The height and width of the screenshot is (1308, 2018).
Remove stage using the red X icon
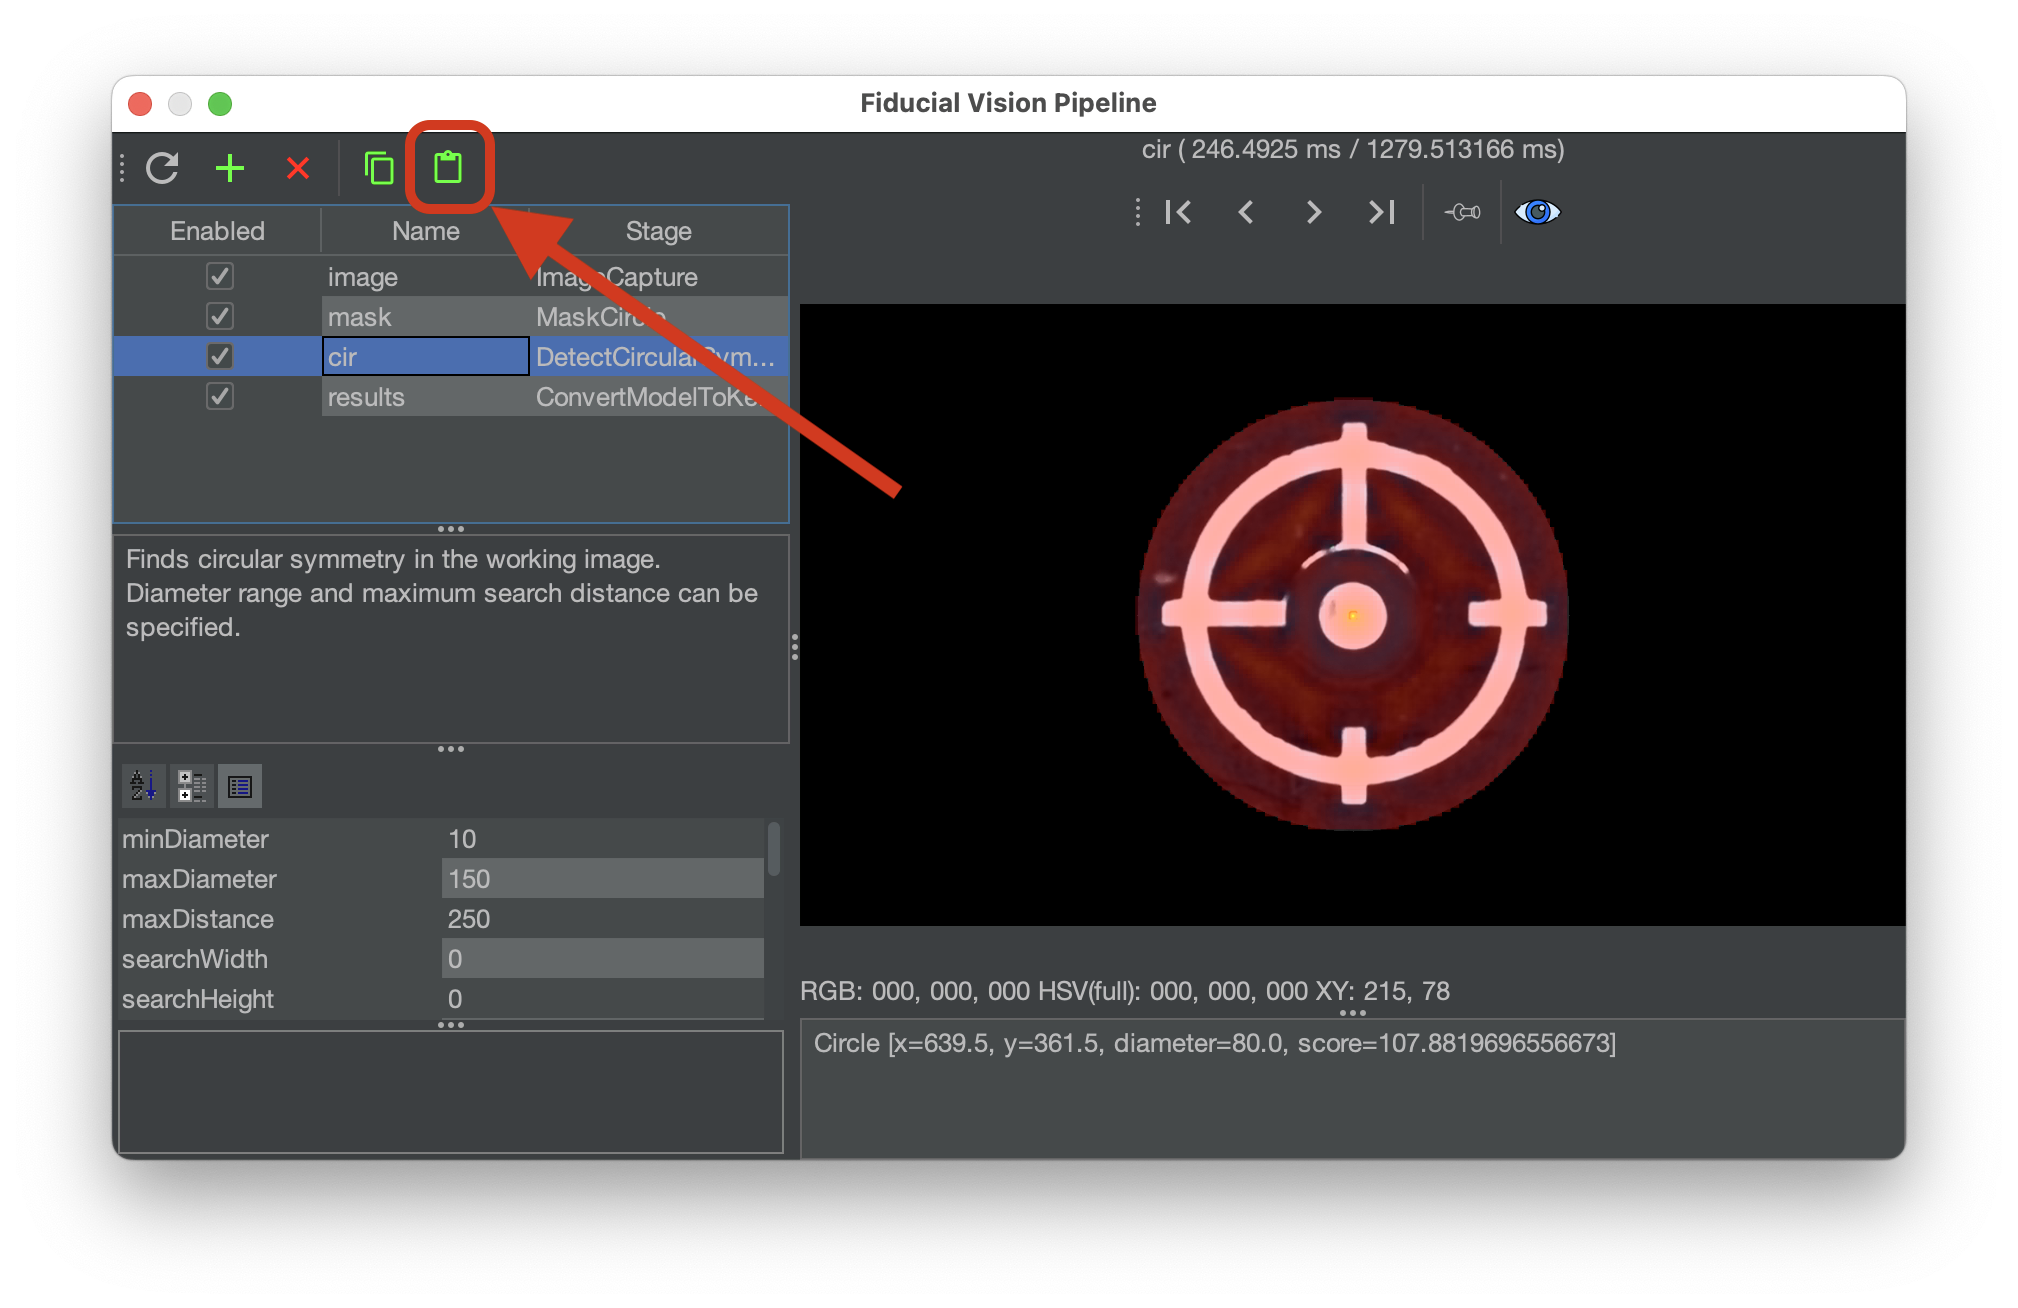point(297,168)
